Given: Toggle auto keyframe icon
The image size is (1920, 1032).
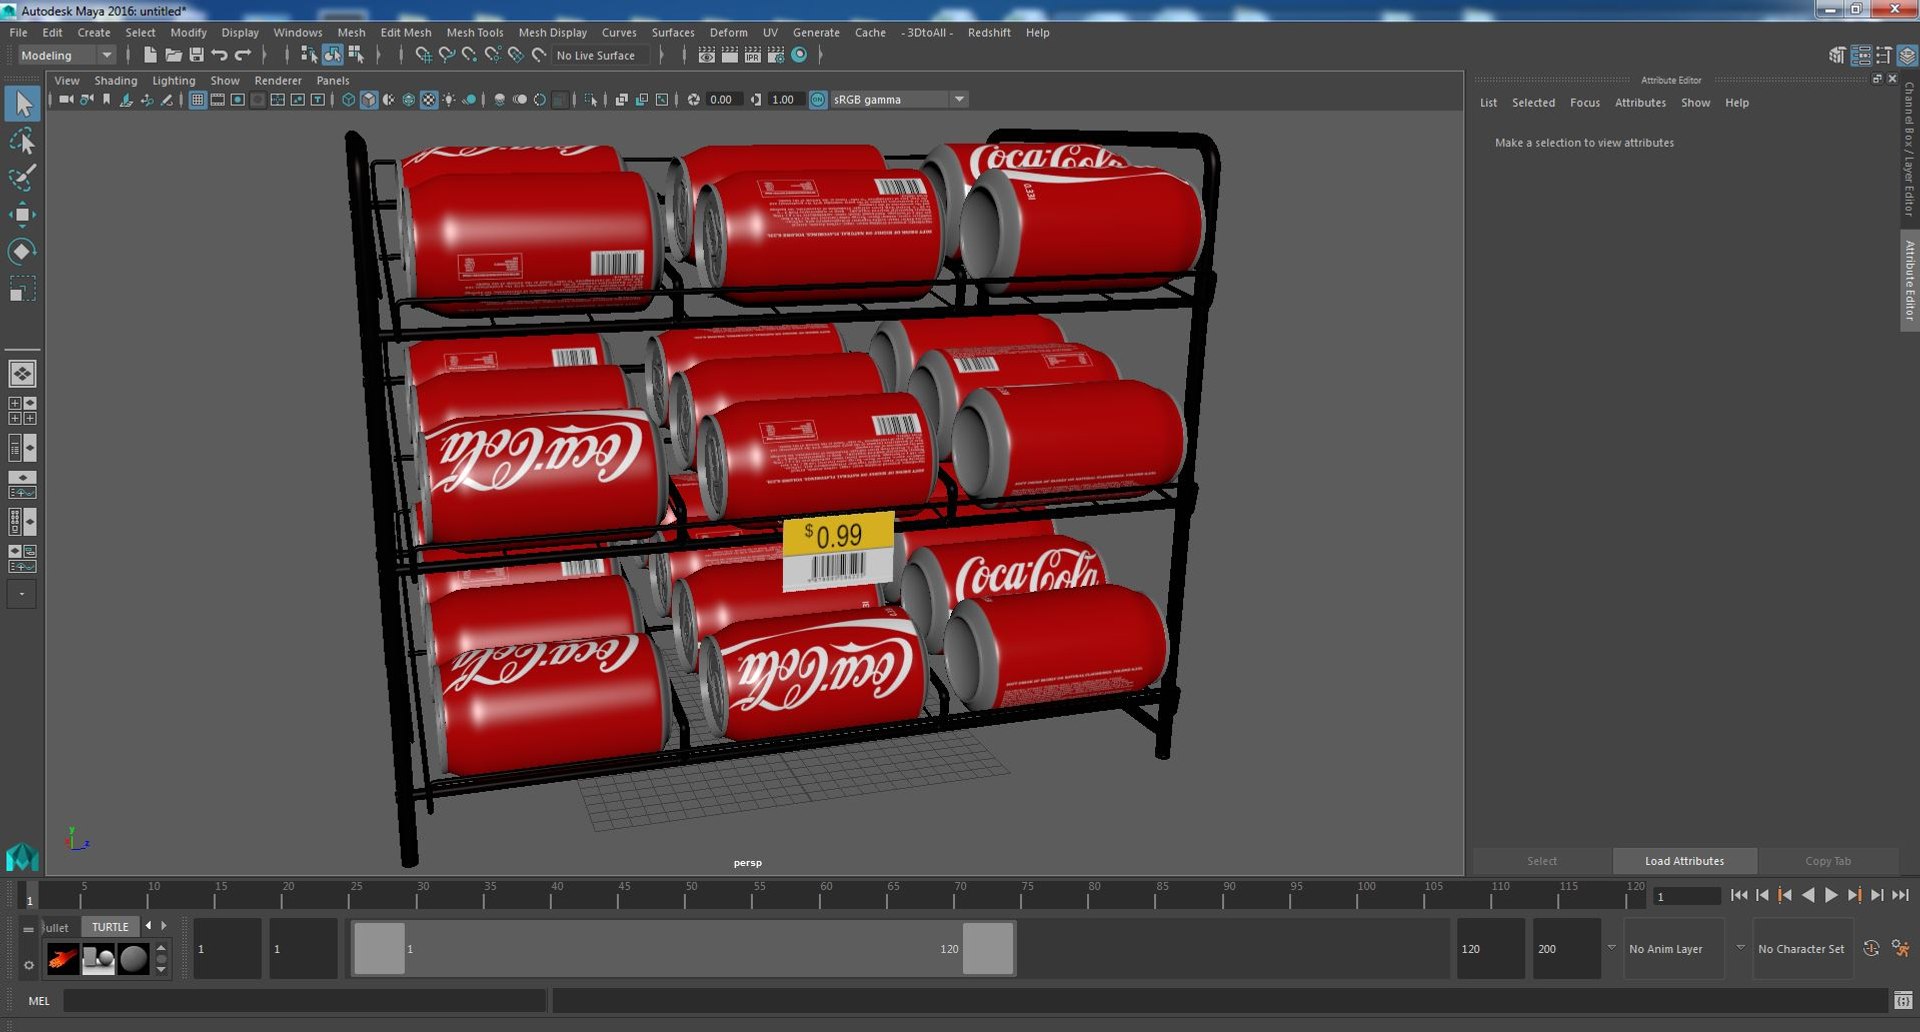Looking at the screenshot, I should tap(1871, 948).
